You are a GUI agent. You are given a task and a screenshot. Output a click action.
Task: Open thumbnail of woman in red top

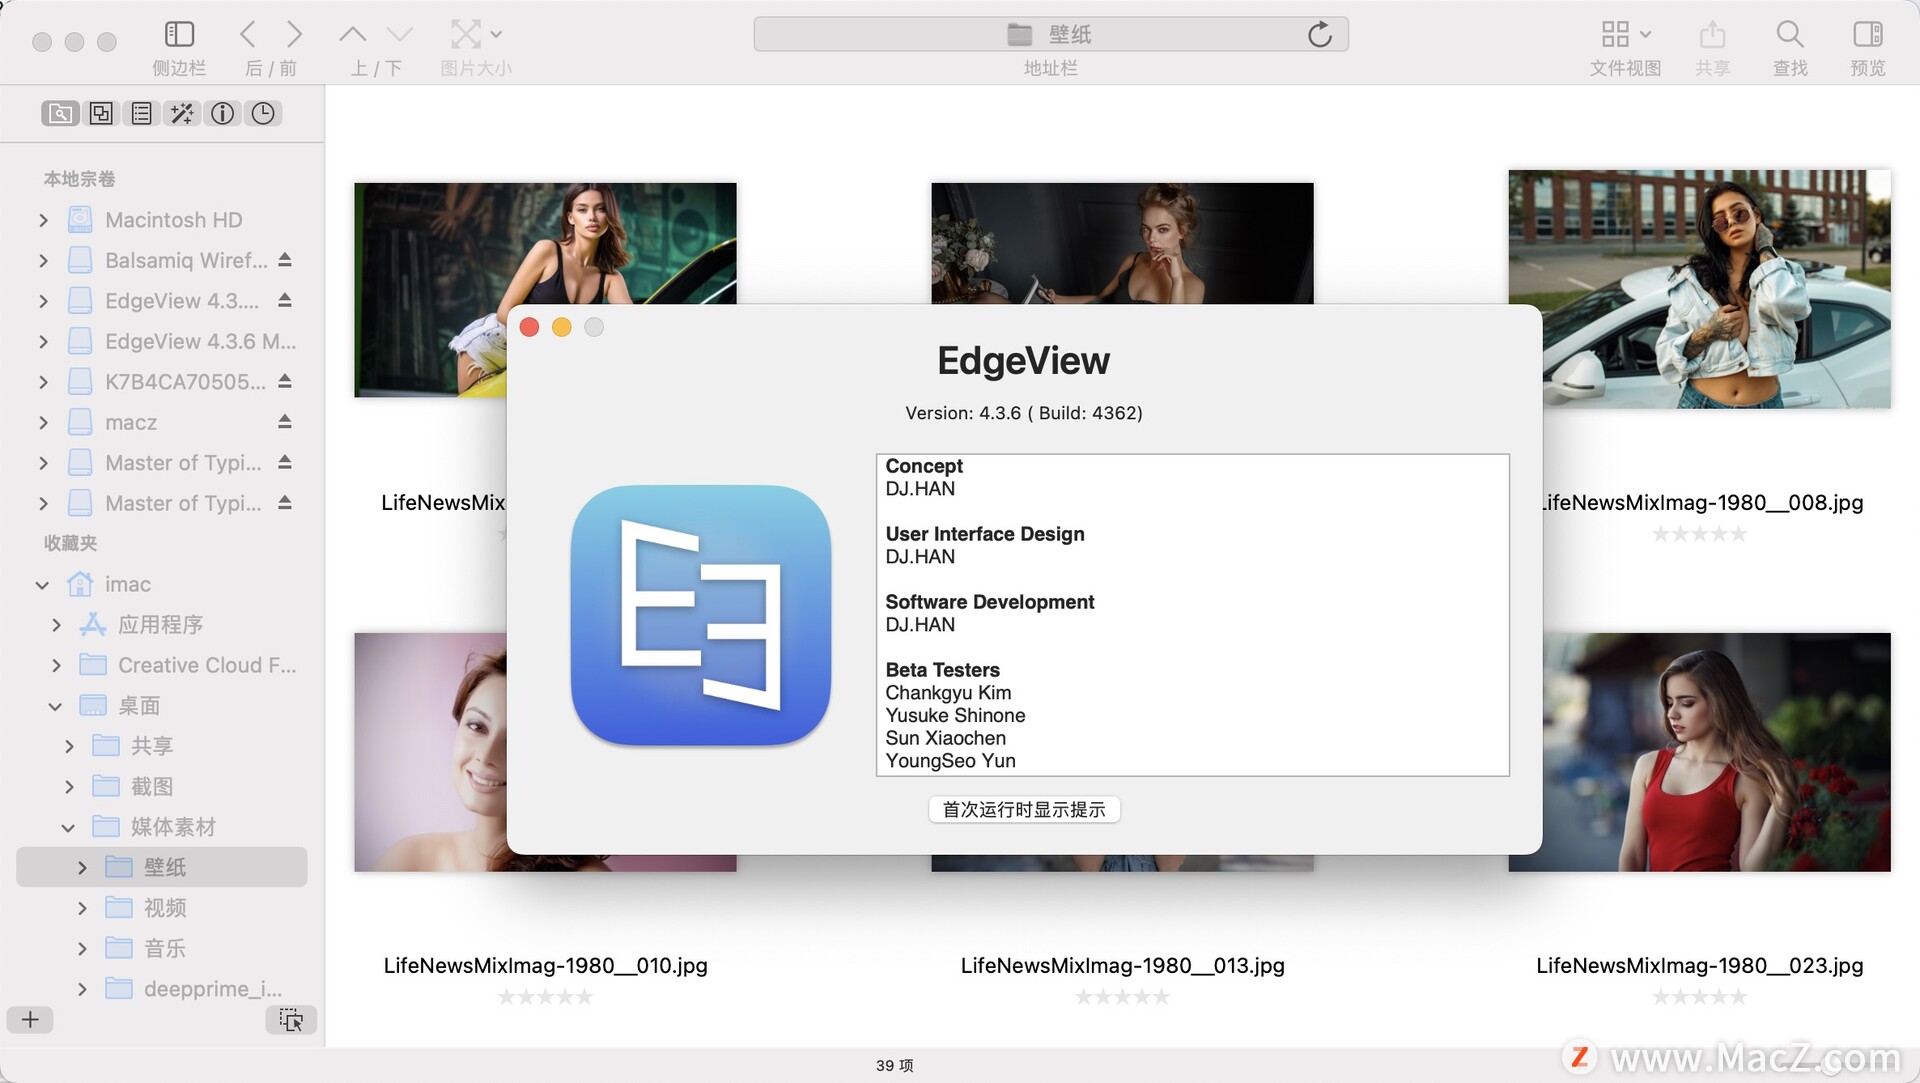tap(1716, 752)
